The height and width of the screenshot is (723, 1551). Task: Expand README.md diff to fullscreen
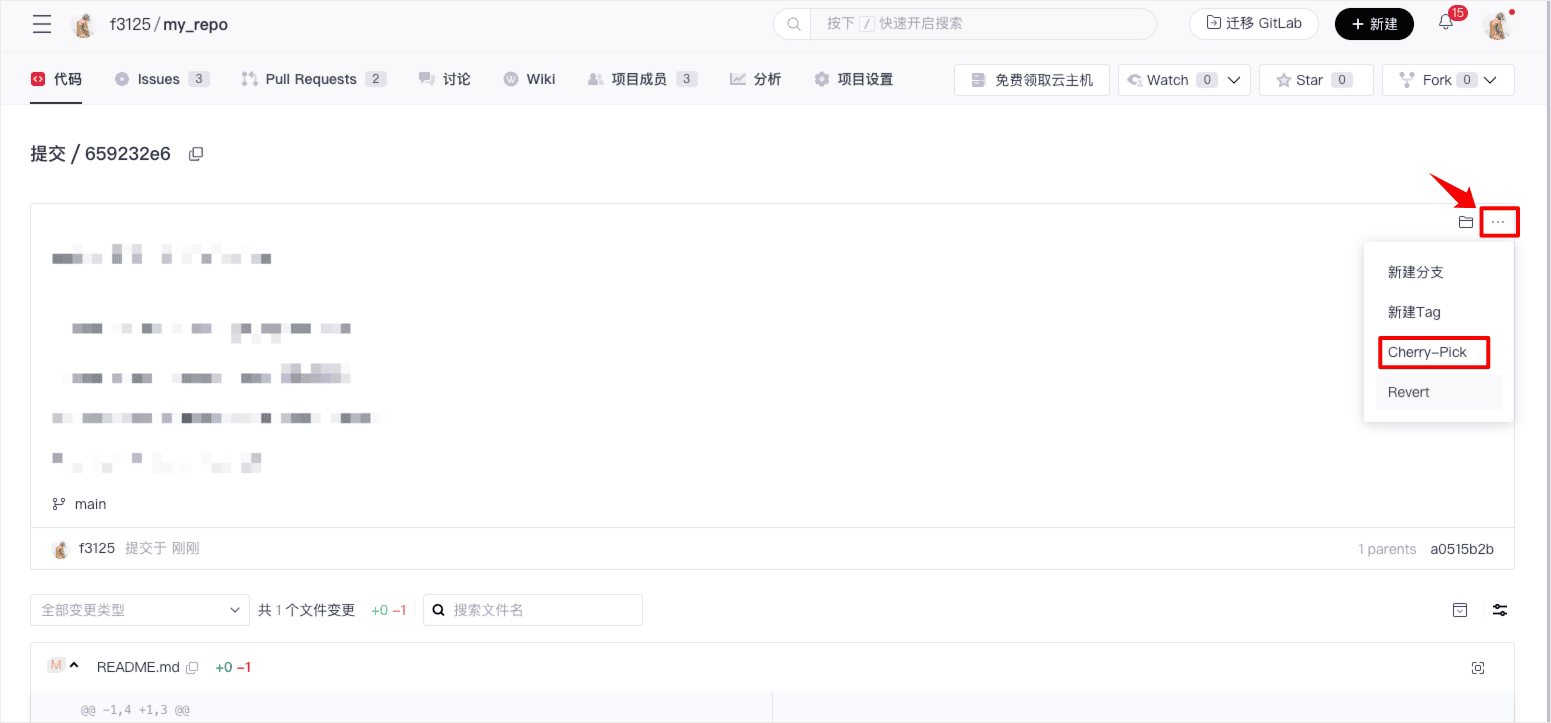[1478, 668]
